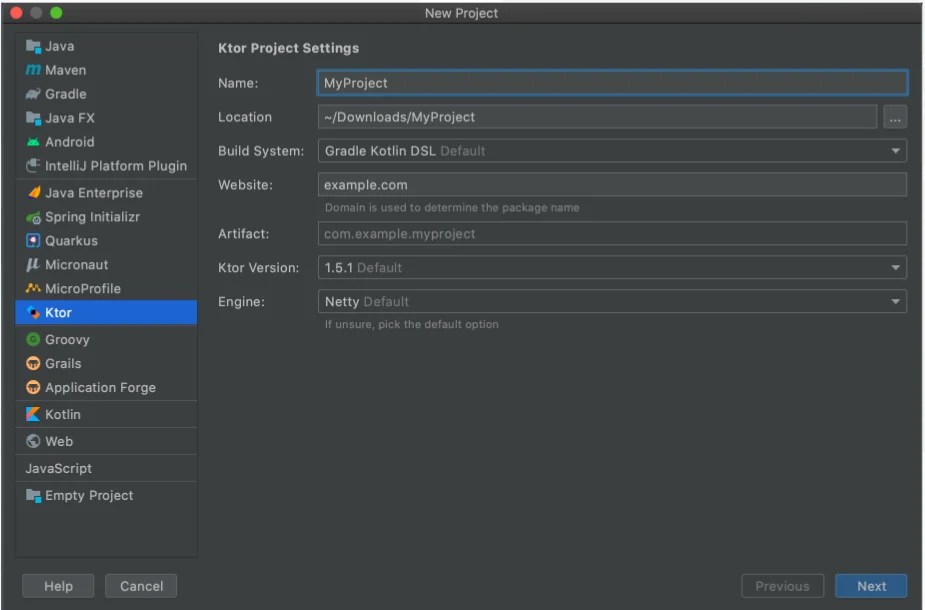Browse location with the ellipsis button
925x610 pixels.
pos(895,117)
